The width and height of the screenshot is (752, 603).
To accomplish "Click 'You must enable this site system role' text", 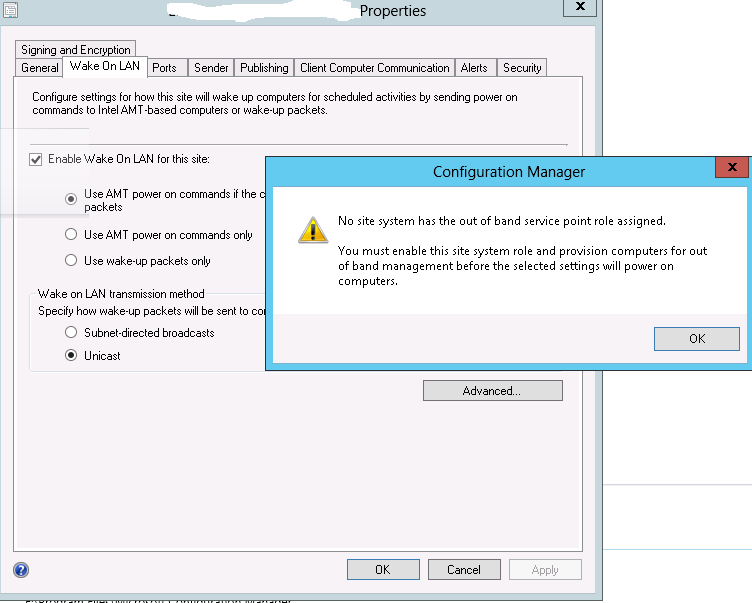I will [x=522, y=266].
